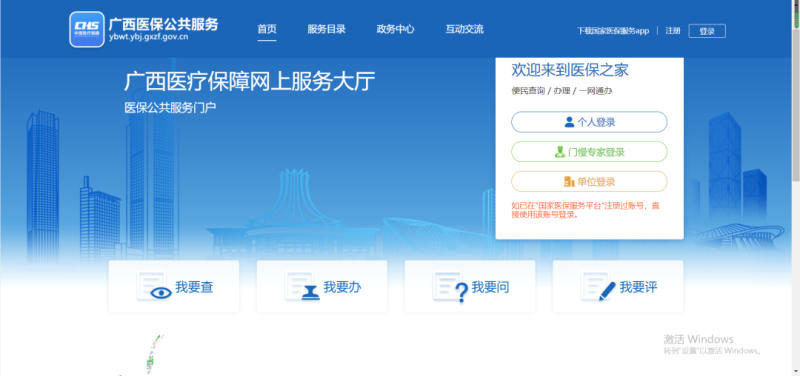Click the stamp icon beside 我要办

310,292
